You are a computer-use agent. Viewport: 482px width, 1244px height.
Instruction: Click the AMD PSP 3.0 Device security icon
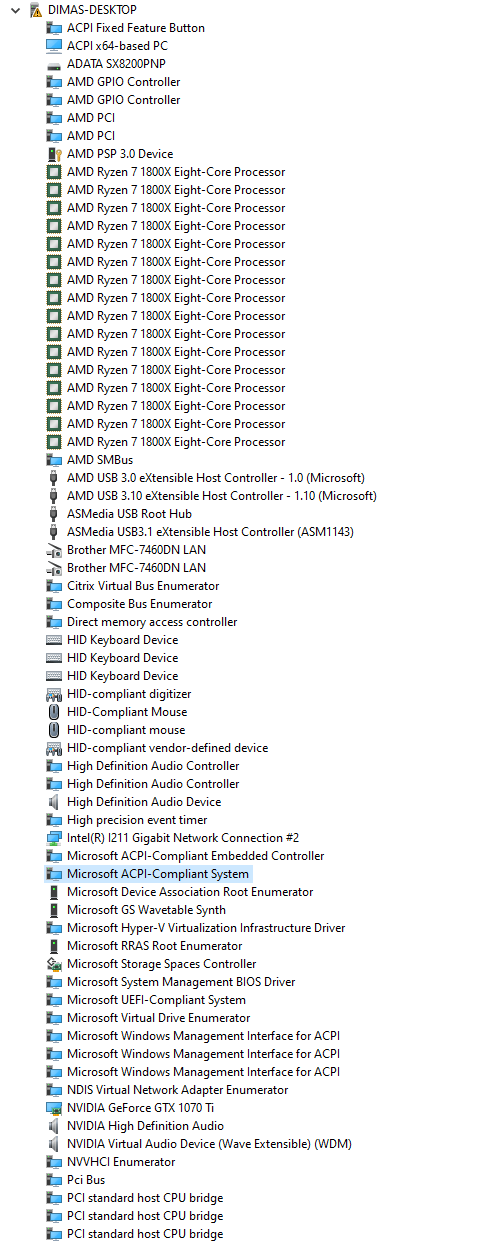[x=54, y=154]
